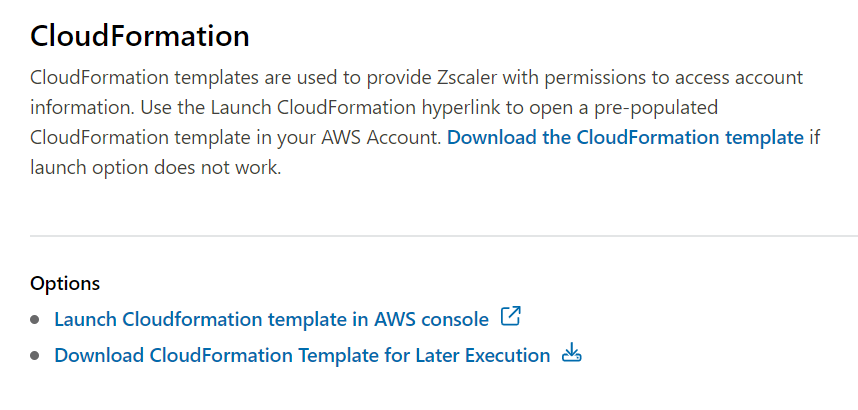Click bullet point before Launch Cloudformation link
This screenshot has height=410, width=858.
point(36,320)
